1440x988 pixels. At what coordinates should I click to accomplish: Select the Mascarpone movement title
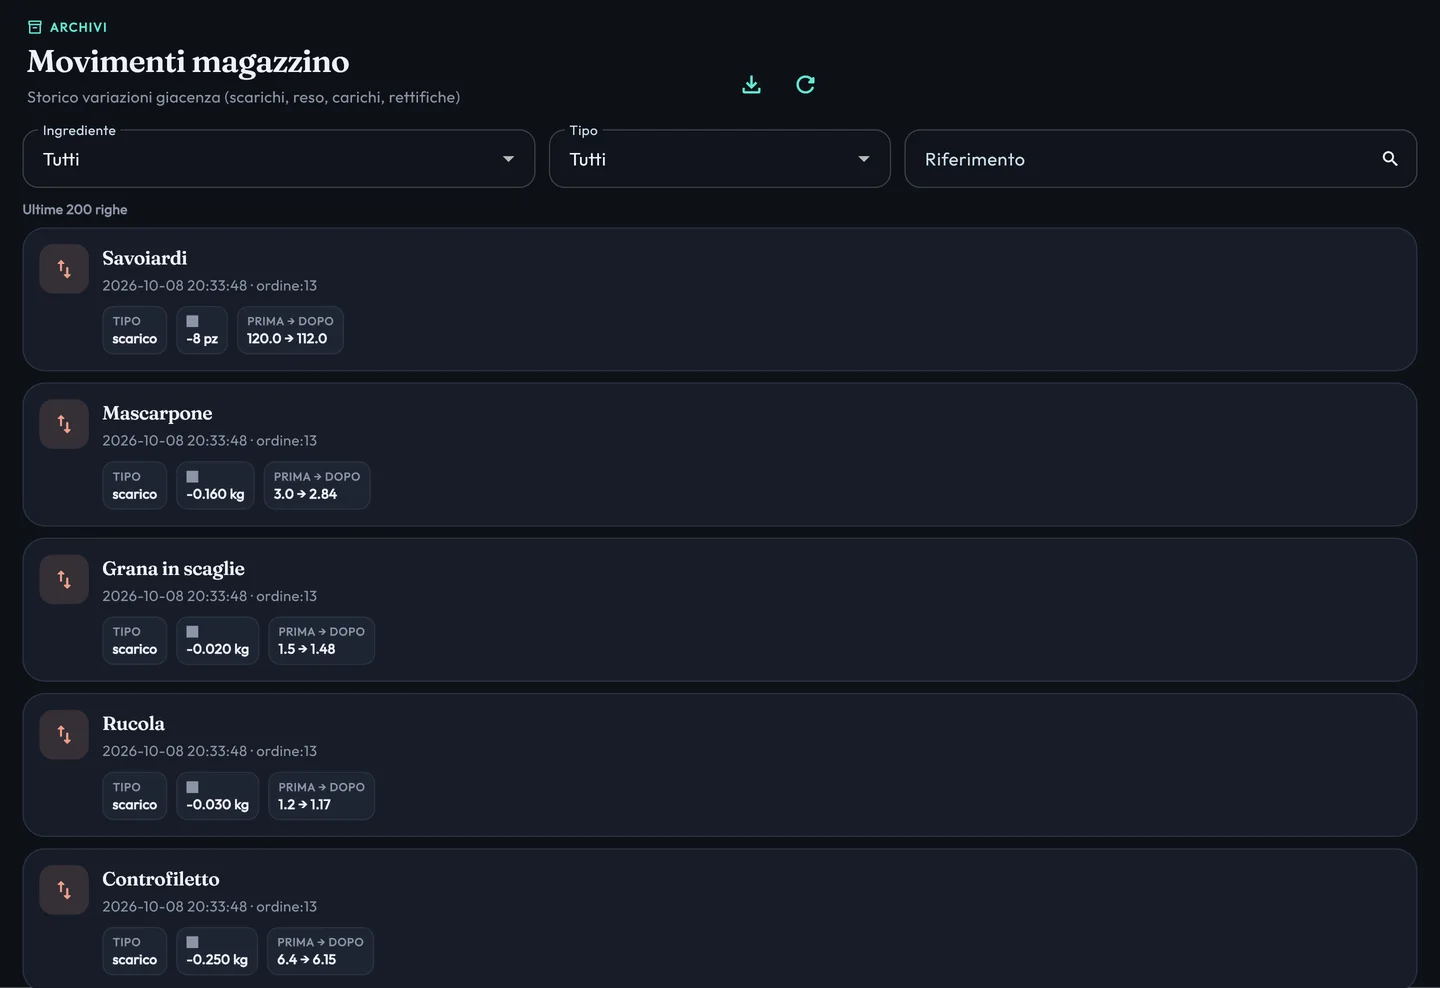click(x=157, y=413)
